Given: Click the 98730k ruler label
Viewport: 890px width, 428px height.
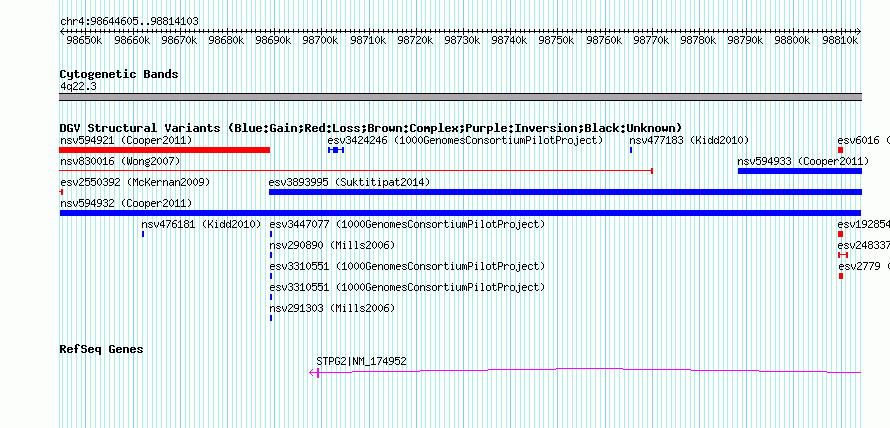Looking at the screenshot, I should (x=462, y=40).
